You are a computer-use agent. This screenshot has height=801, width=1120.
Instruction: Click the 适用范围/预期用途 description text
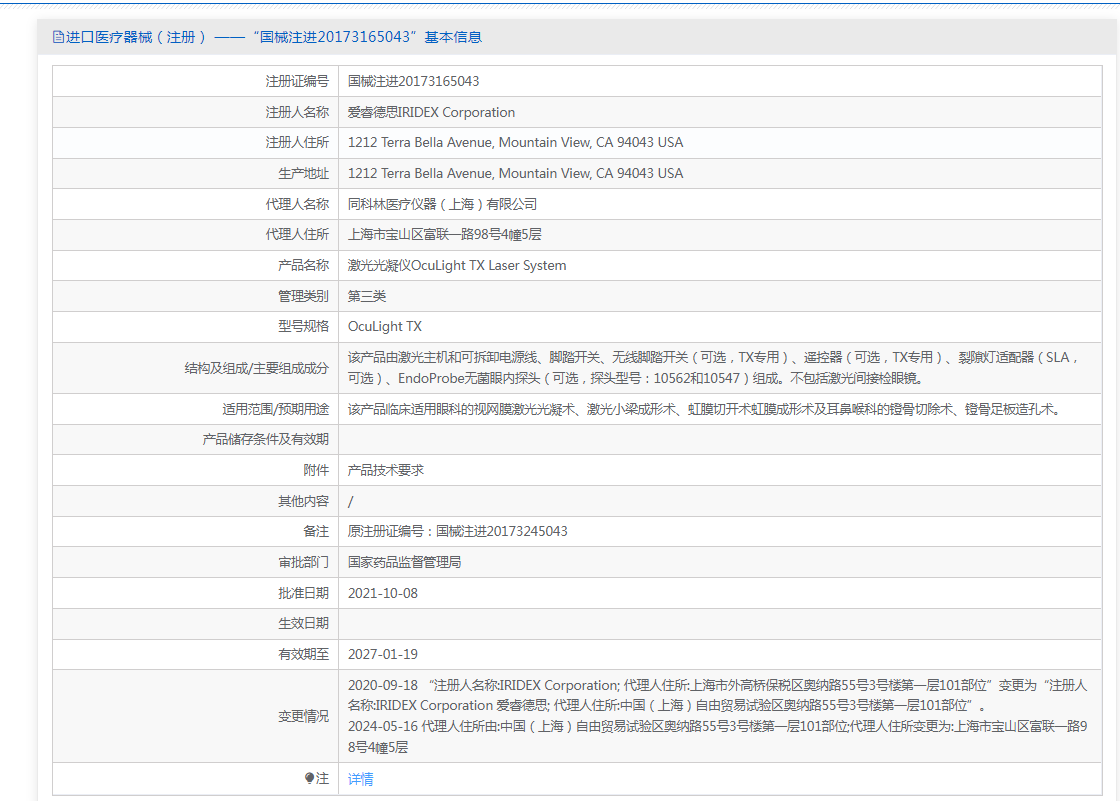click(705, 409)
